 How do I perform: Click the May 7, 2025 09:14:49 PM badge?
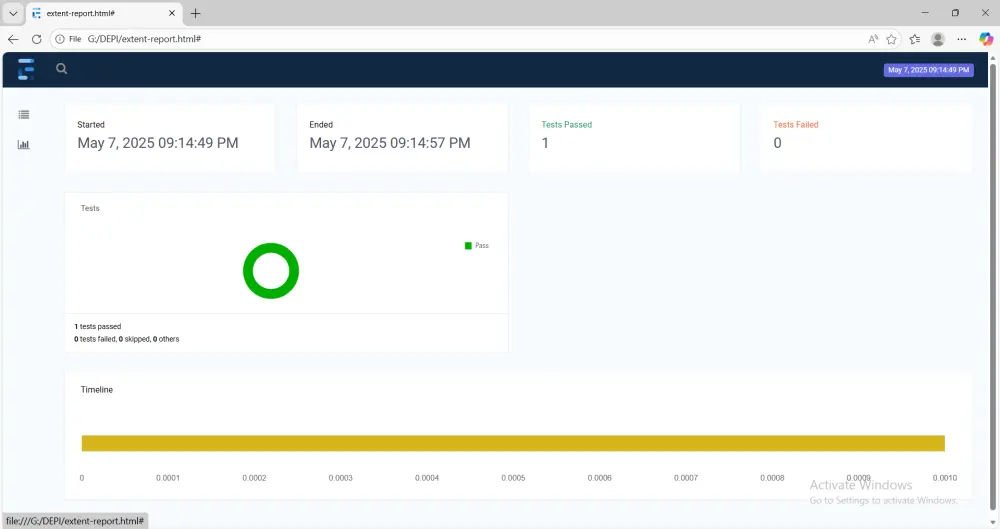pyautogui.click(x=929, y=70)
